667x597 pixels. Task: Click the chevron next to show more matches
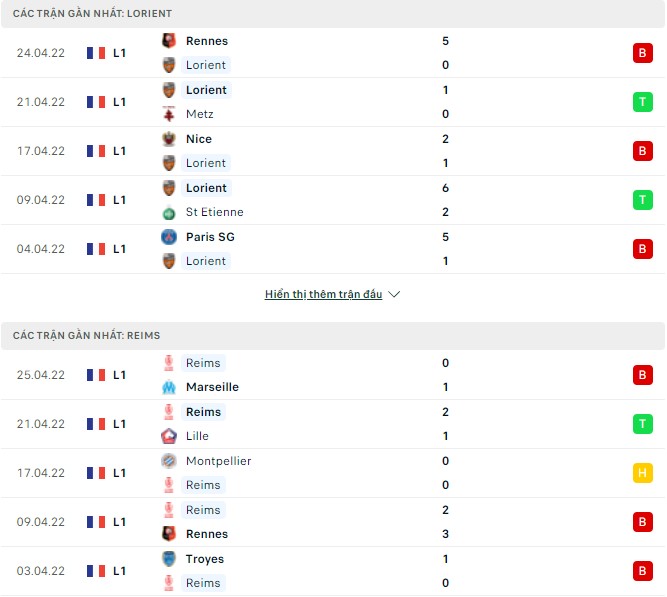(x=394, y=295)
